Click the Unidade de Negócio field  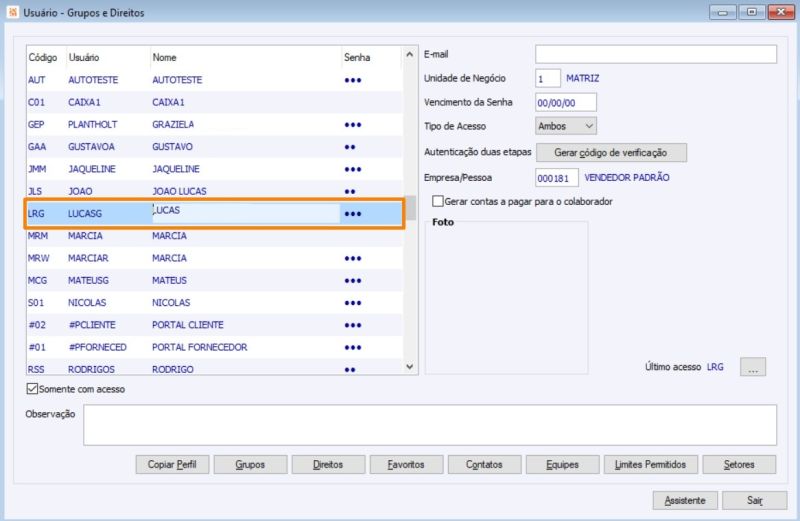click(x=547, y=79)
